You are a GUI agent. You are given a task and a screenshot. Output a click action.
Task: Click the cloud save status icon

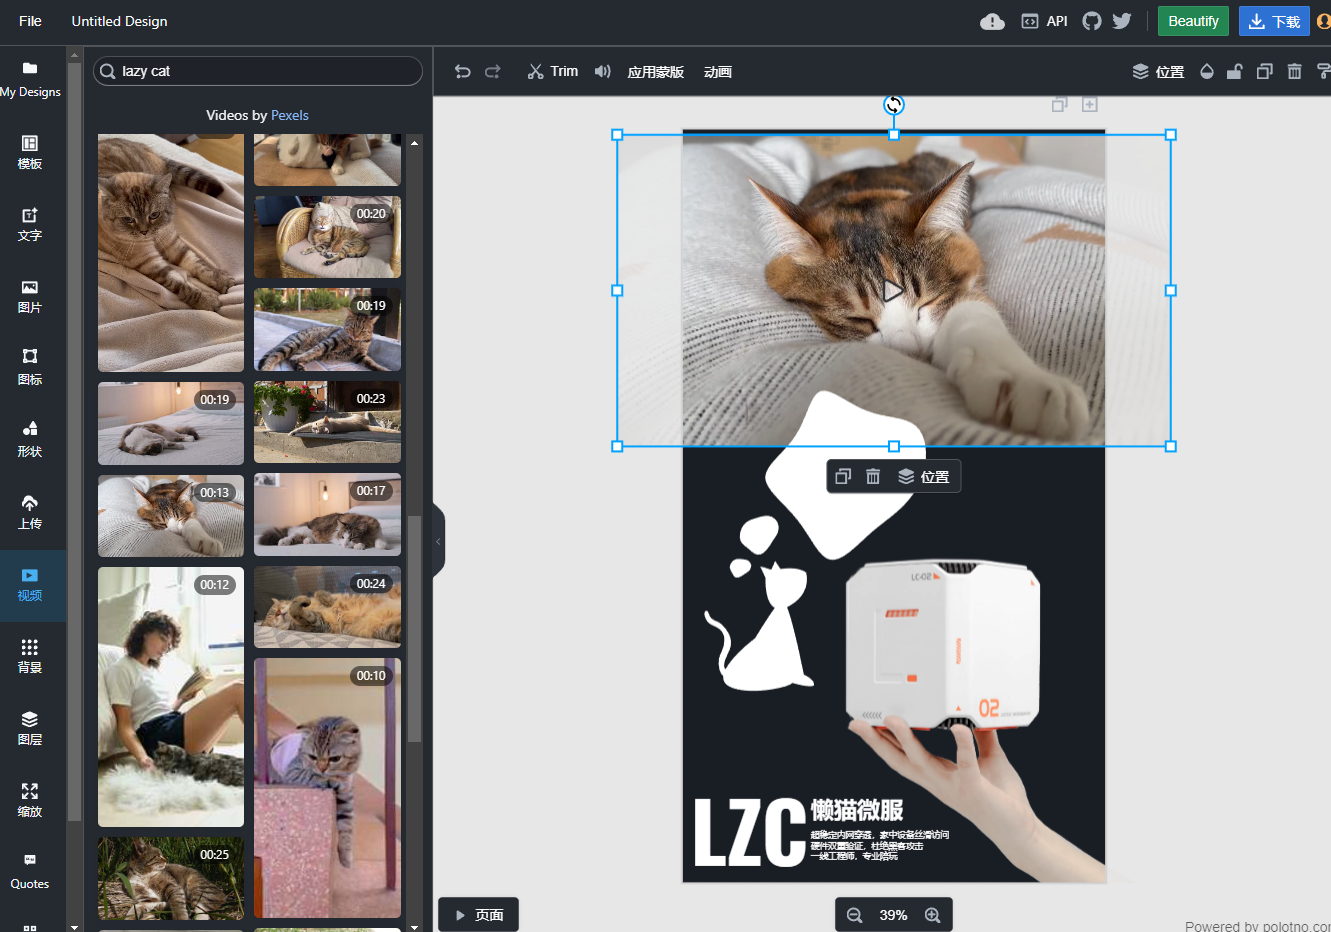click(x=992, y=21)
